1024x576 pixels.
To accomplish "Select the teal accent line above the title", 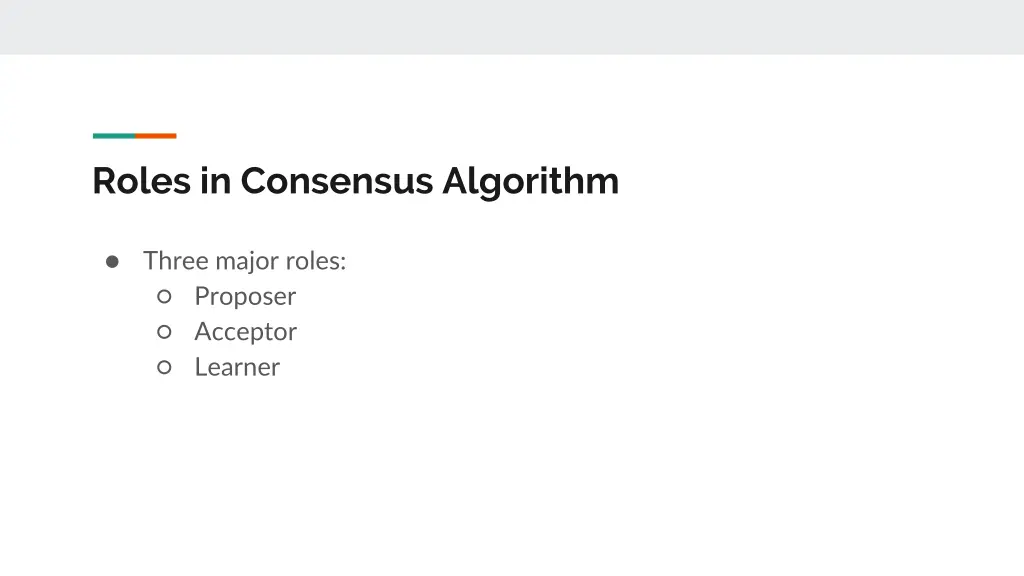I will (113, 136).
